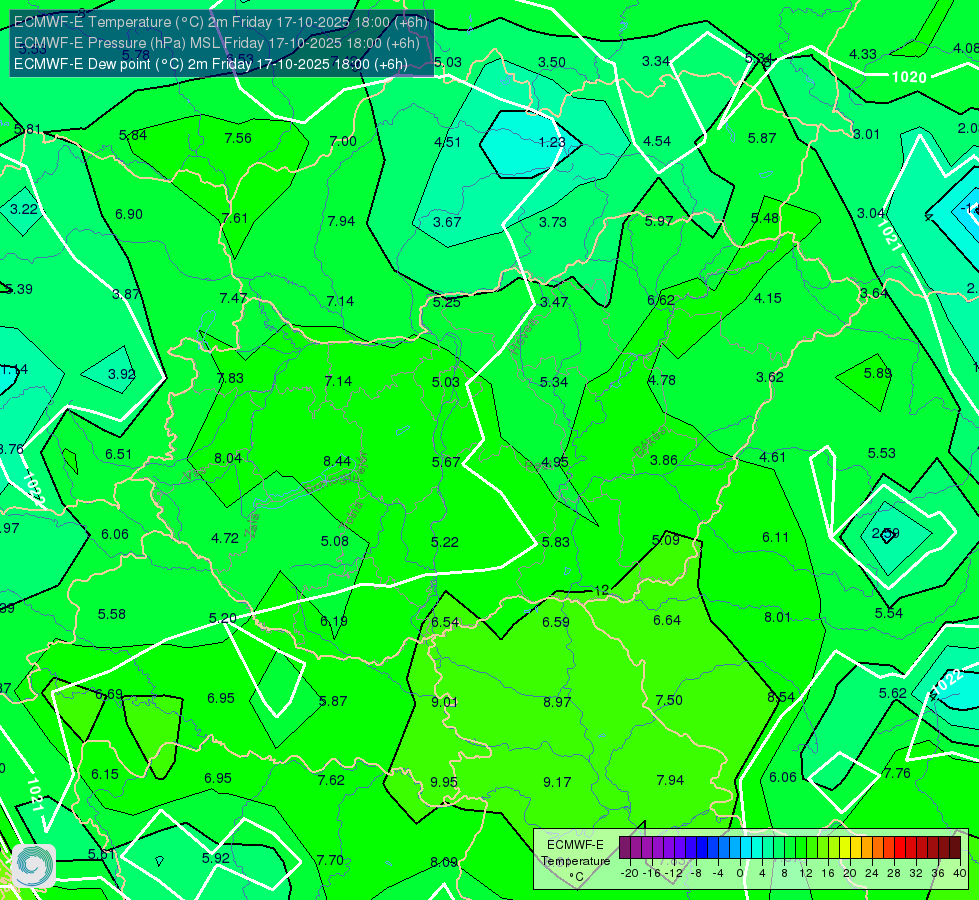Click the 1020 isobar pressure label
This screenshot has height=900, width=979.
[x=909, y=77]
